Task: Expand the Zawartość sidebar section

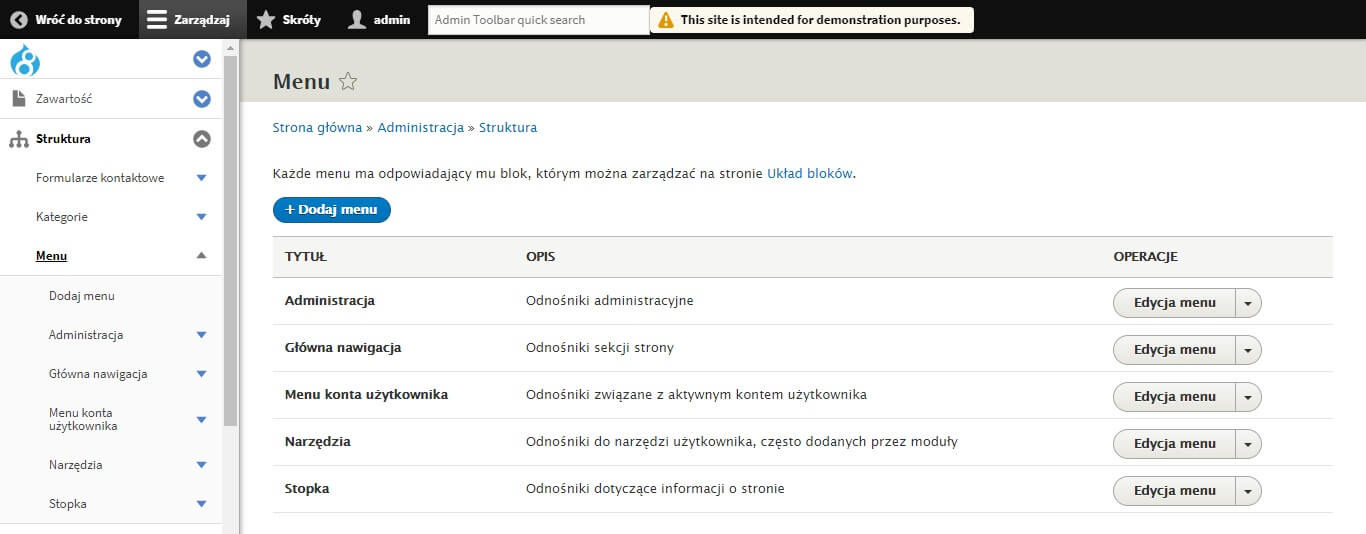Action: (202, 99)
